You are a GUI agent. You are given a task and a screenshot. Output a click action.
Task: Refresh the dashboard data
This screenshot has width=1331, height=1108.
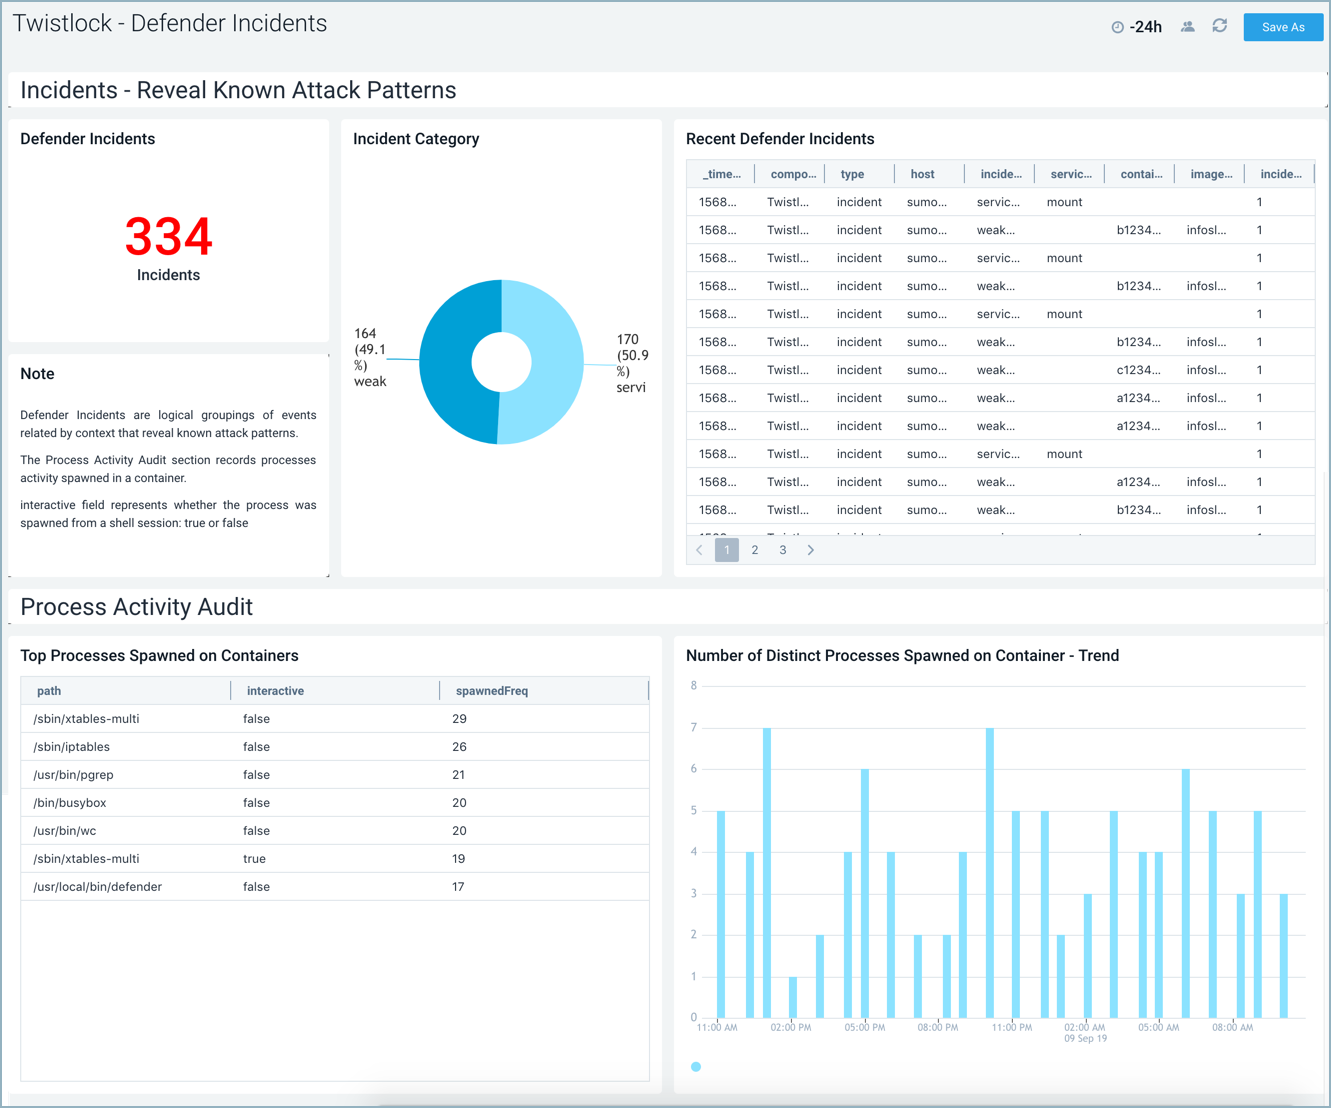(1219, 27)
